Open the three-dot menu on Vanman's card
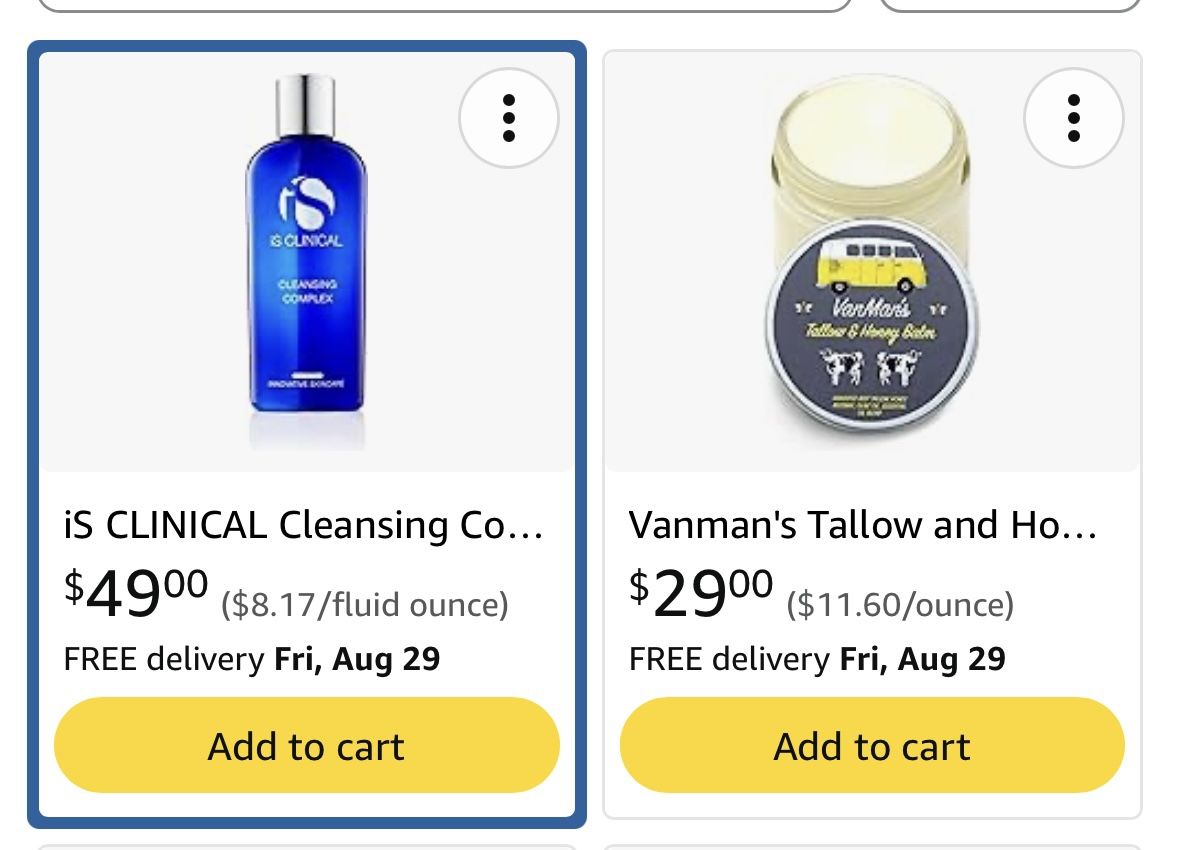This screenshot has width=1179, height=850. (x=1074, y=118)
